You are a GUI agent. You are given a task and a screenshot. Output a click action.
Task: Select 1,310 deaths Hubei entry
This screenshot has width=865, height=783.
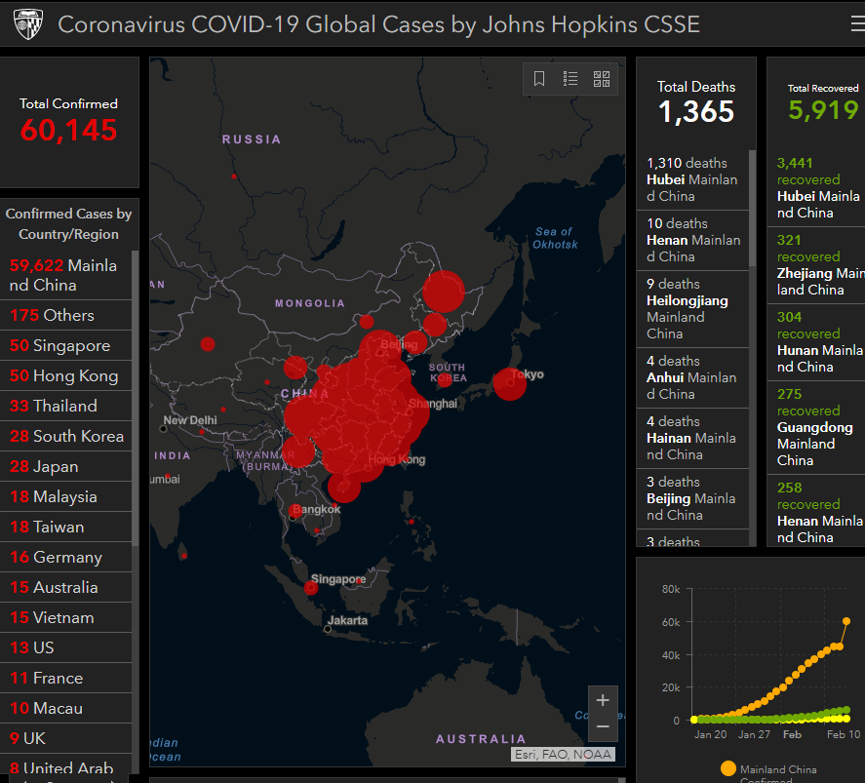(693, 179)
